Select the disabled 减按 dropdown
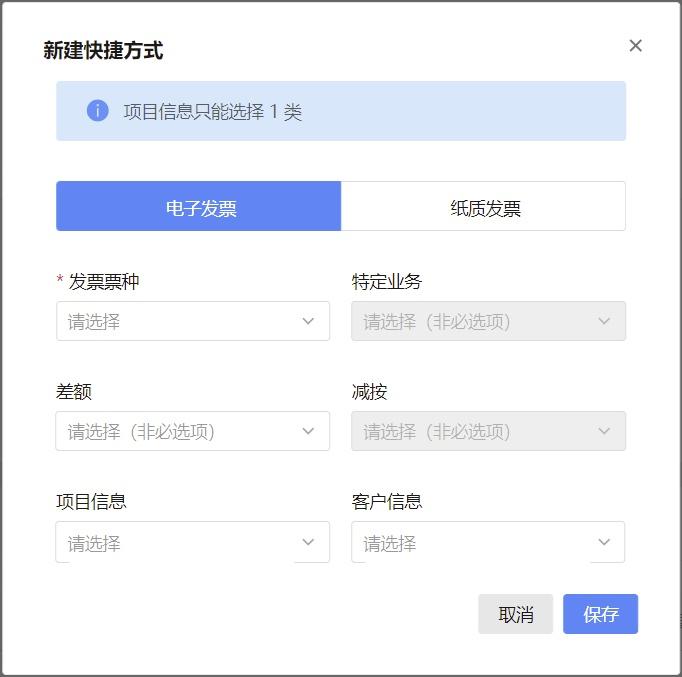This screenshot has width=682, height=677. [475, 432]
